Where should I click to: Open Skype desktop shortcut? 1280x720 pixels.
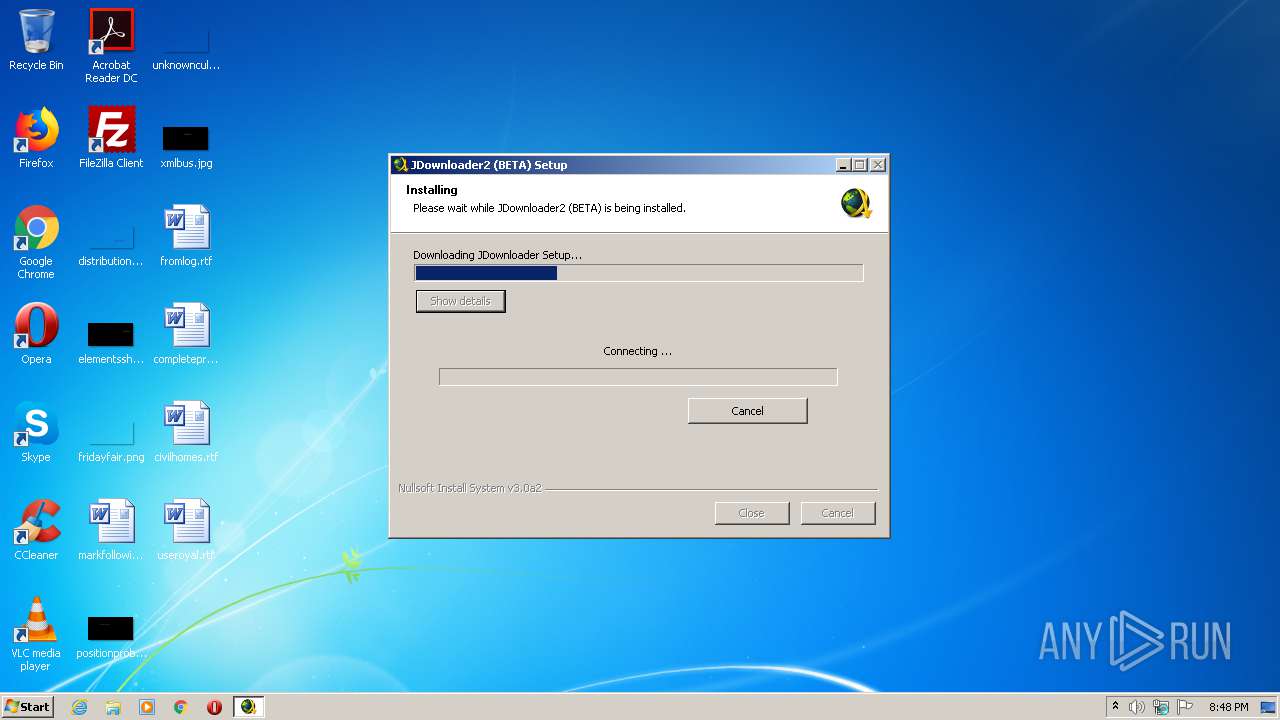36,432
